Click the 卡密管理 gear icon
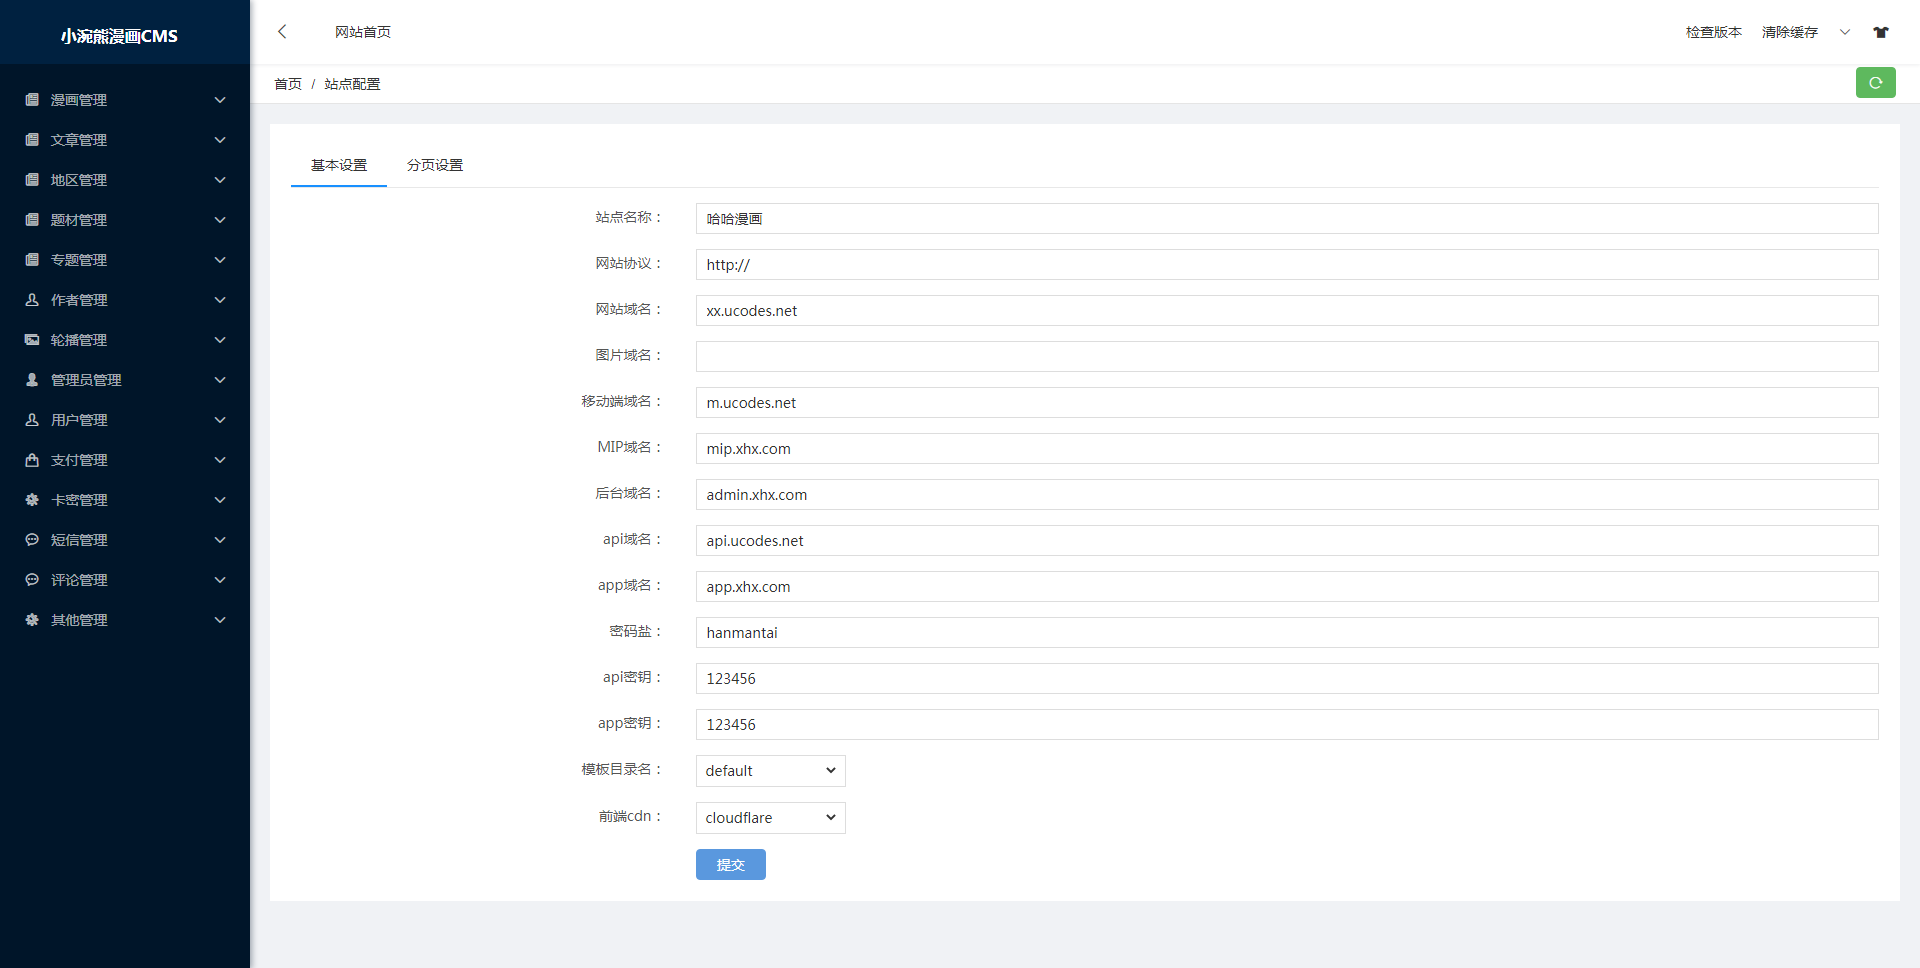The height and width of the screenshot is (968, 1920). pos(32,500)
